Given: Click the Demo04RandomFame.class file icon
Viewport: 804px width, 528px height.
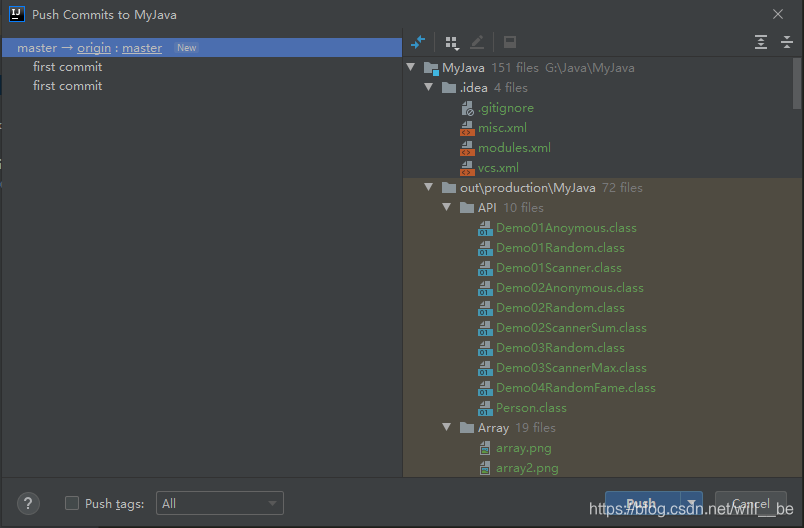Looking at the screenshot, I should coord(485,388).
